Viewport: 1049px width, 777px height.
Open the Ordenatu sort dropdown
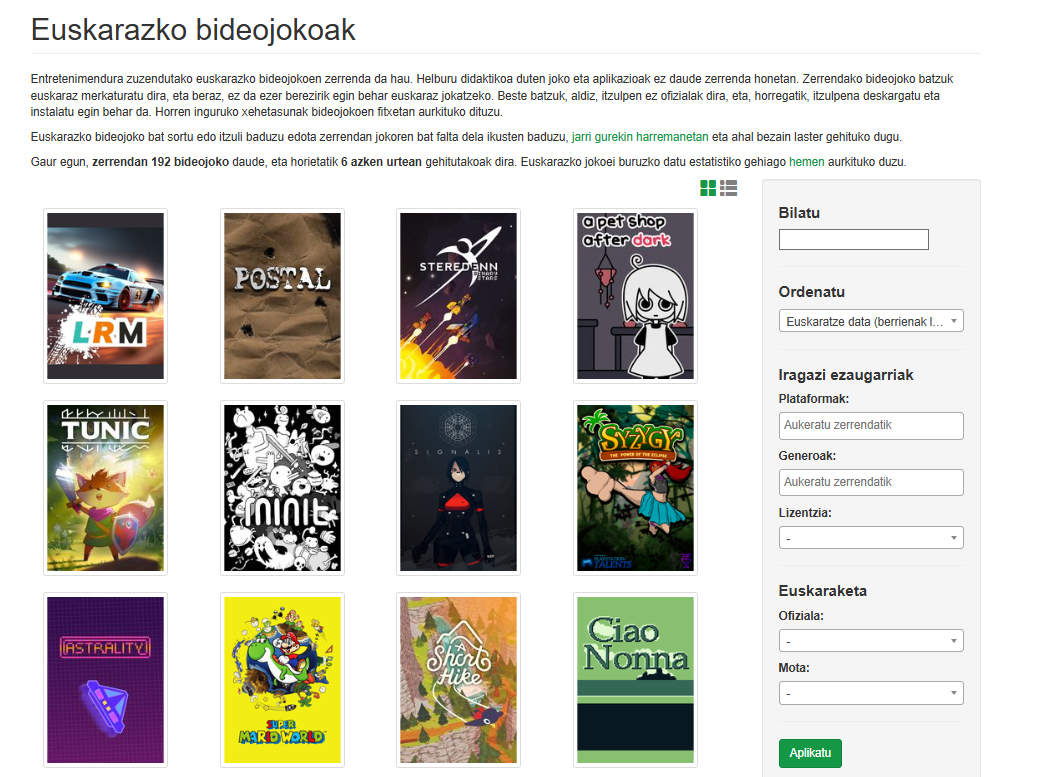pos(871,321)
